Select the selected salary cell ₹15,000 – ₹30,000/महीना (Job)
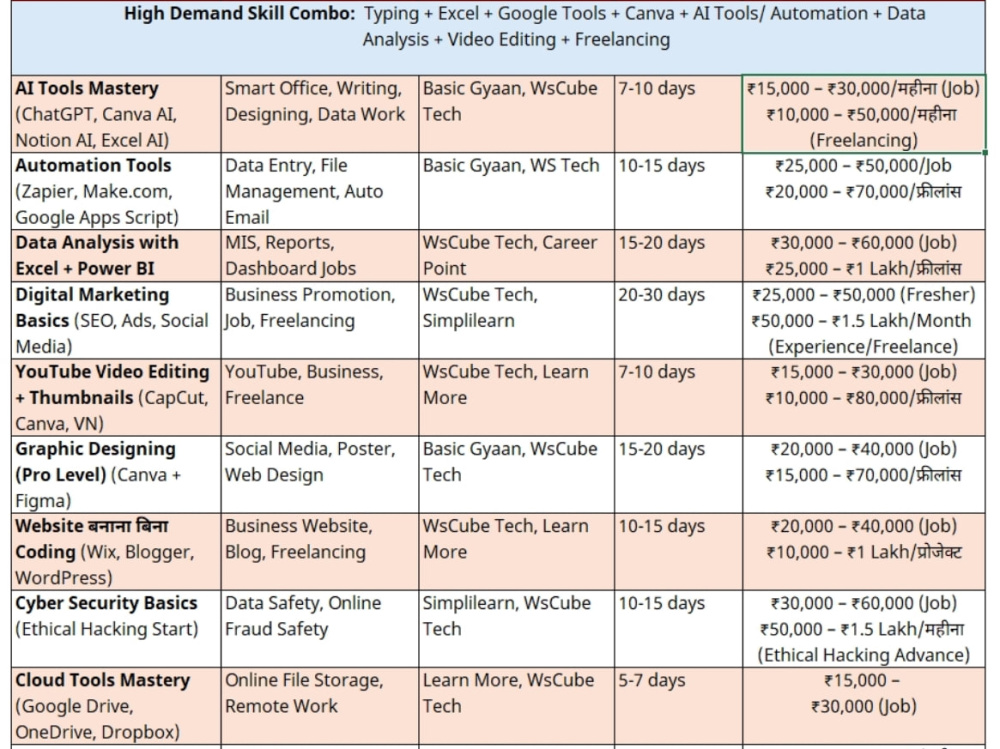This screenshot has width=1000, height=749. 864,114
